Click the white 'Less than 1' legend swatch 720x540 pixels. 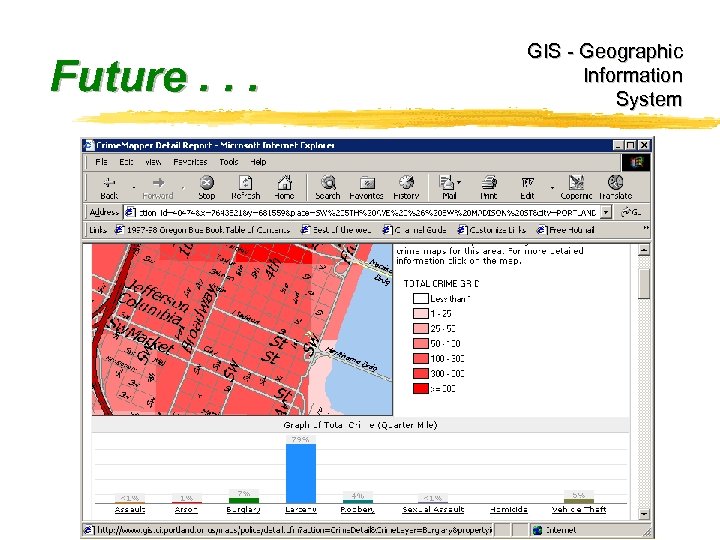point(421,298)
